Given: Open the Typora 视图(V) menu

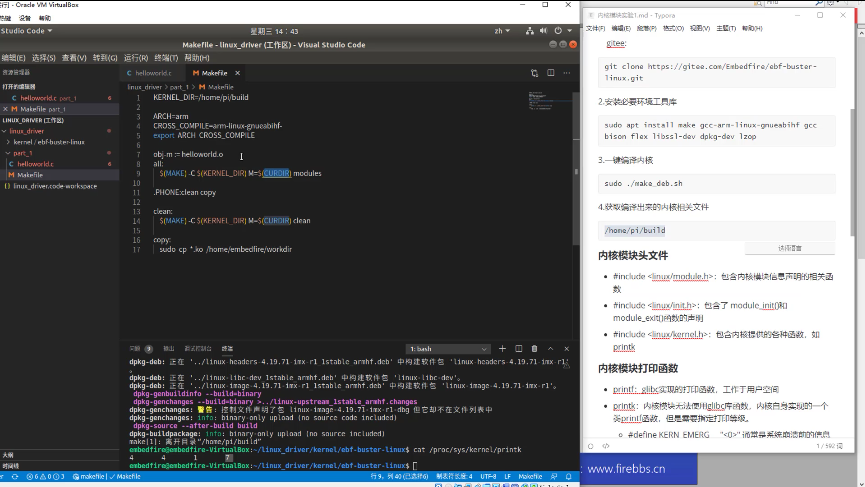Looking at the screenshot, I should pos(700,28).
